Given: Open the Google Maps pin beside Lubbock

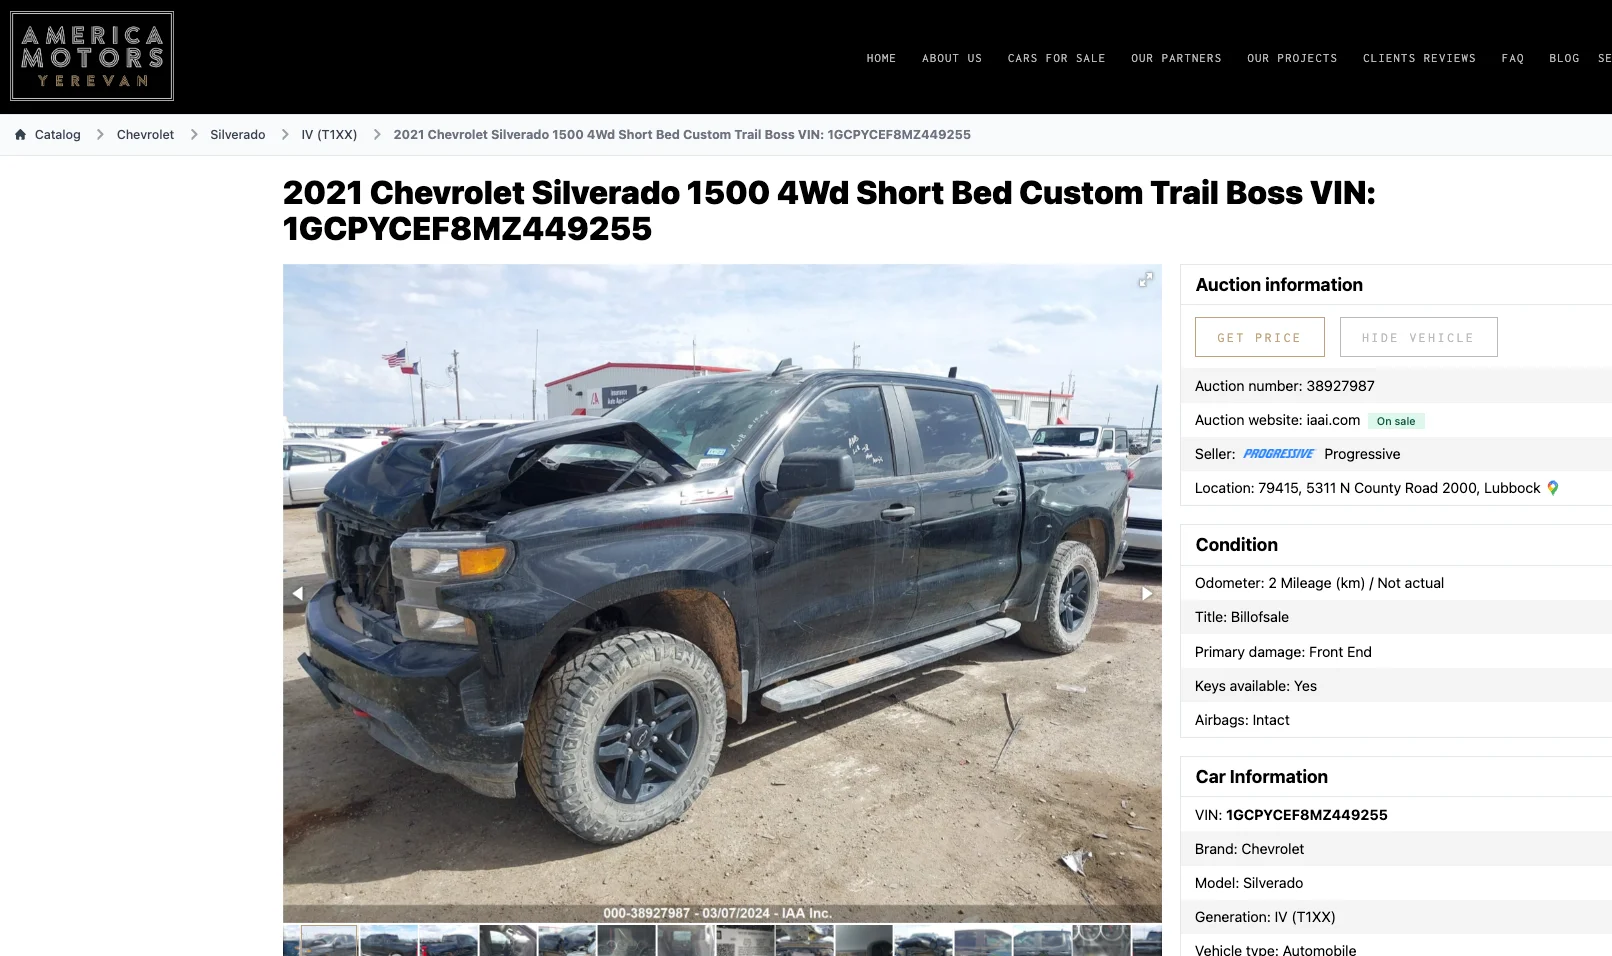Looking at the screenshot, I should tap(1553, 488).
